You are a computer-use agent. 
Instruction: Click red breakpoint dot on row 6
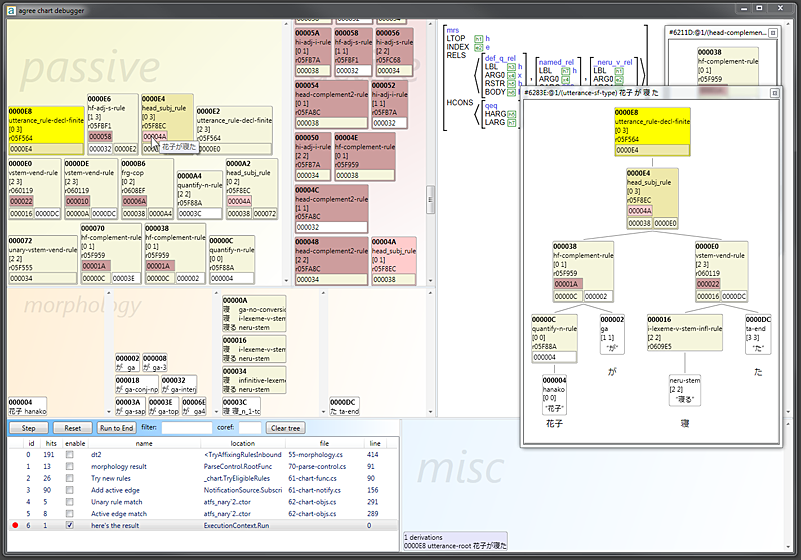(15, 525)
